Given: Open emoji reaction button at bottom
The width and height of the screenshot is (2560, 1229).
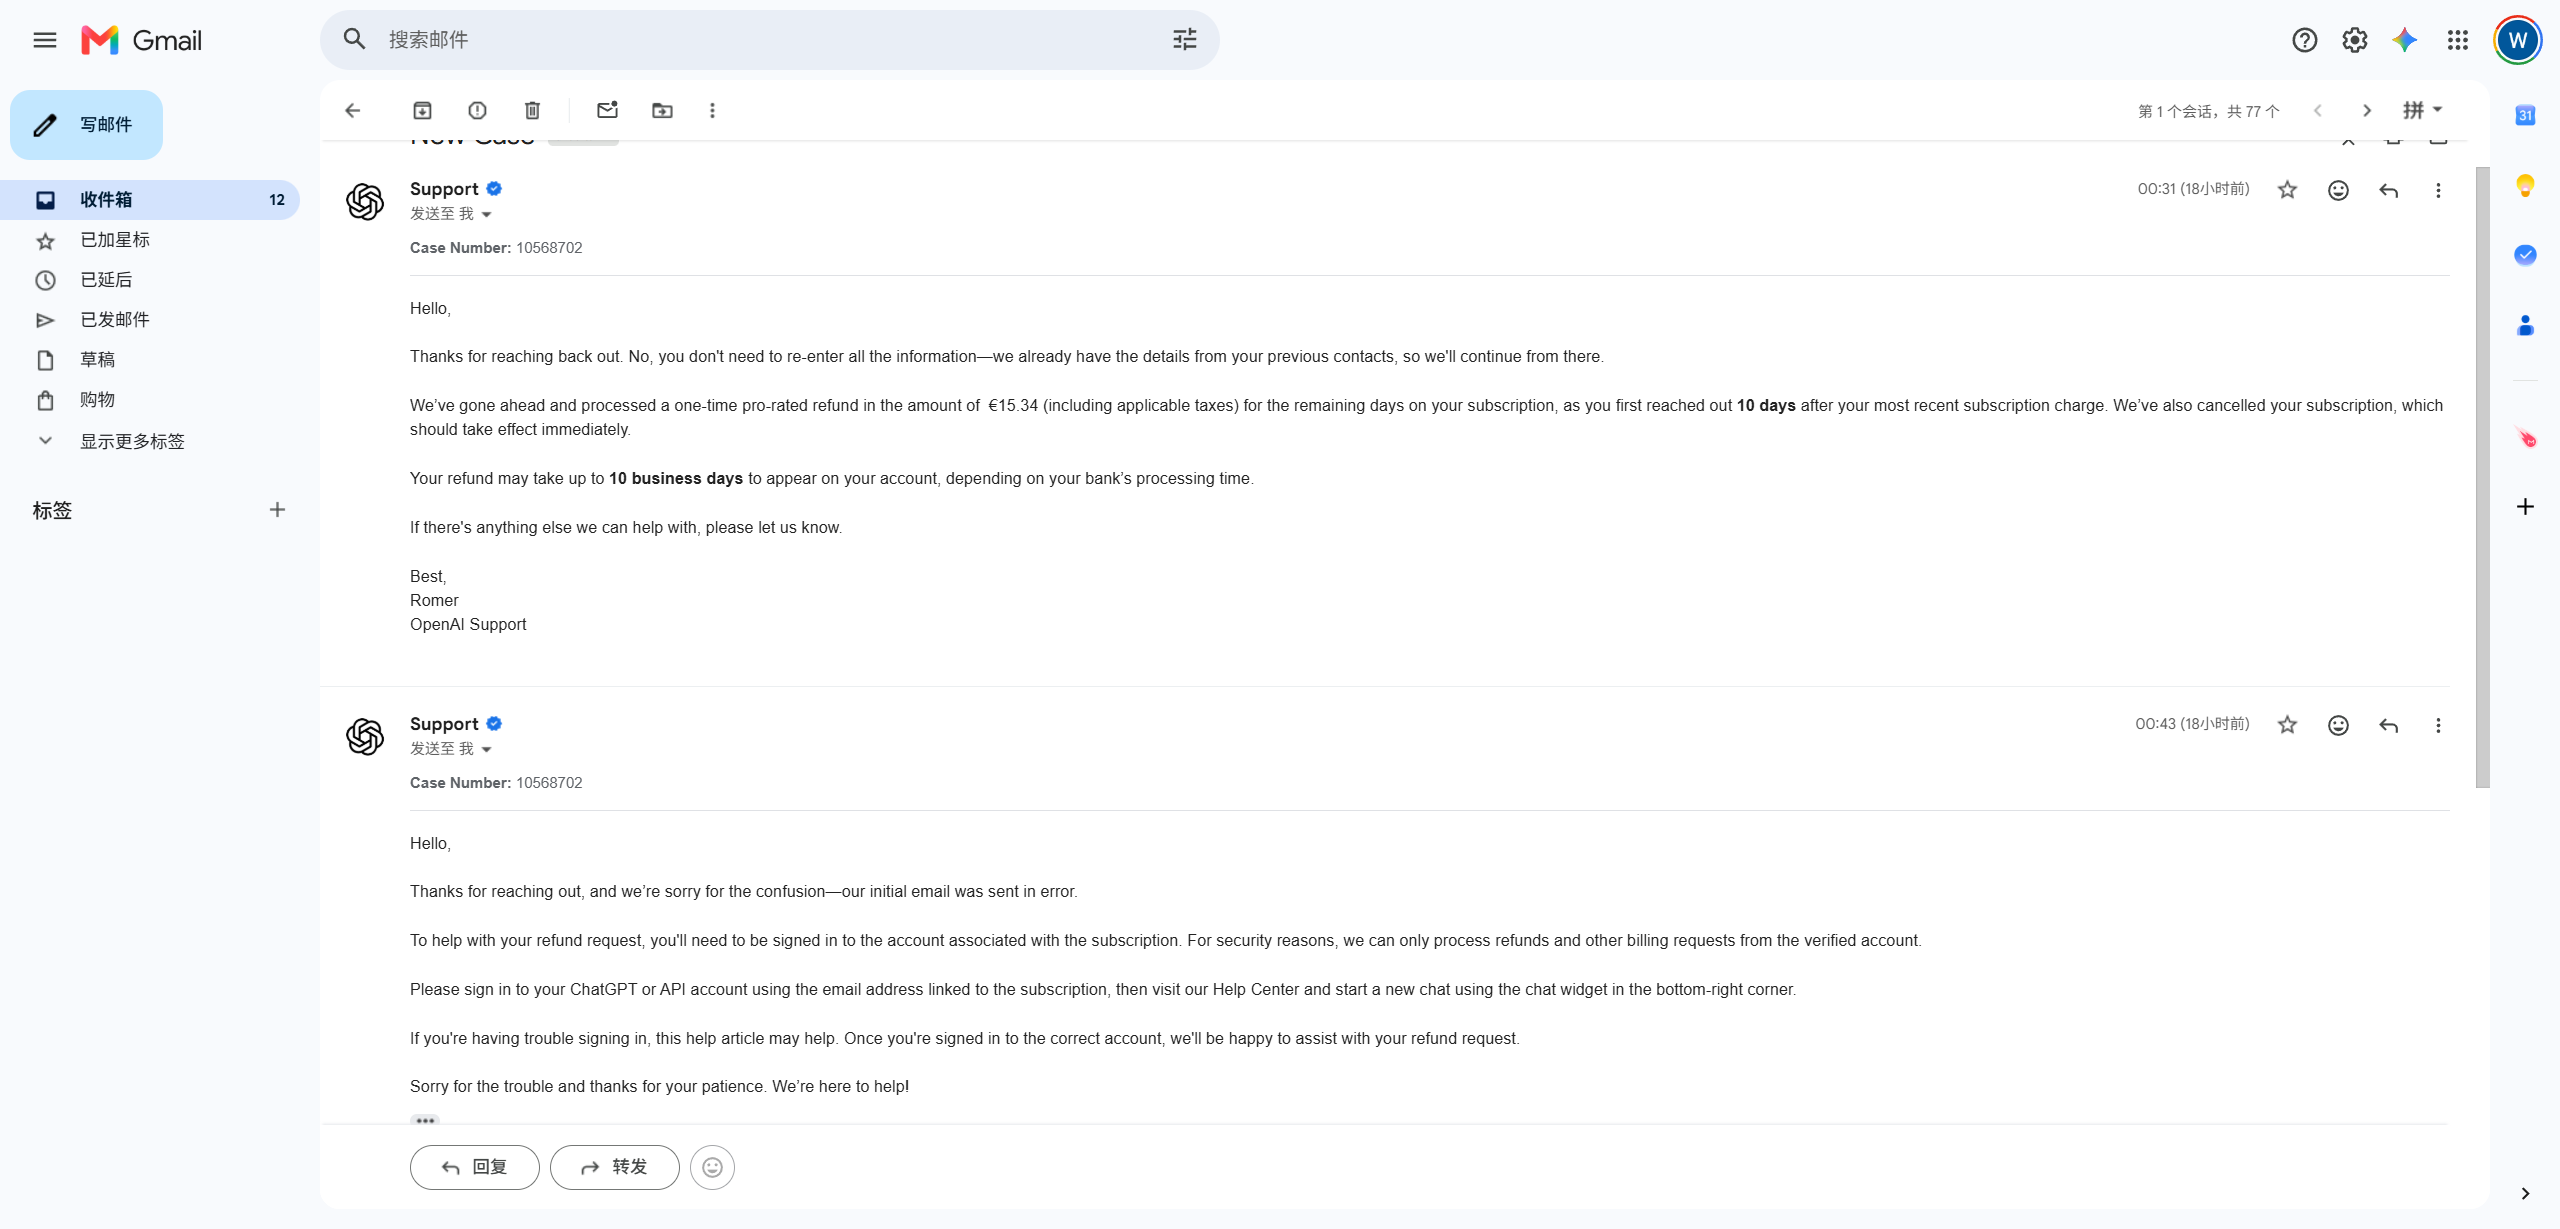Looking at the screenshot, I should 712,1167.
